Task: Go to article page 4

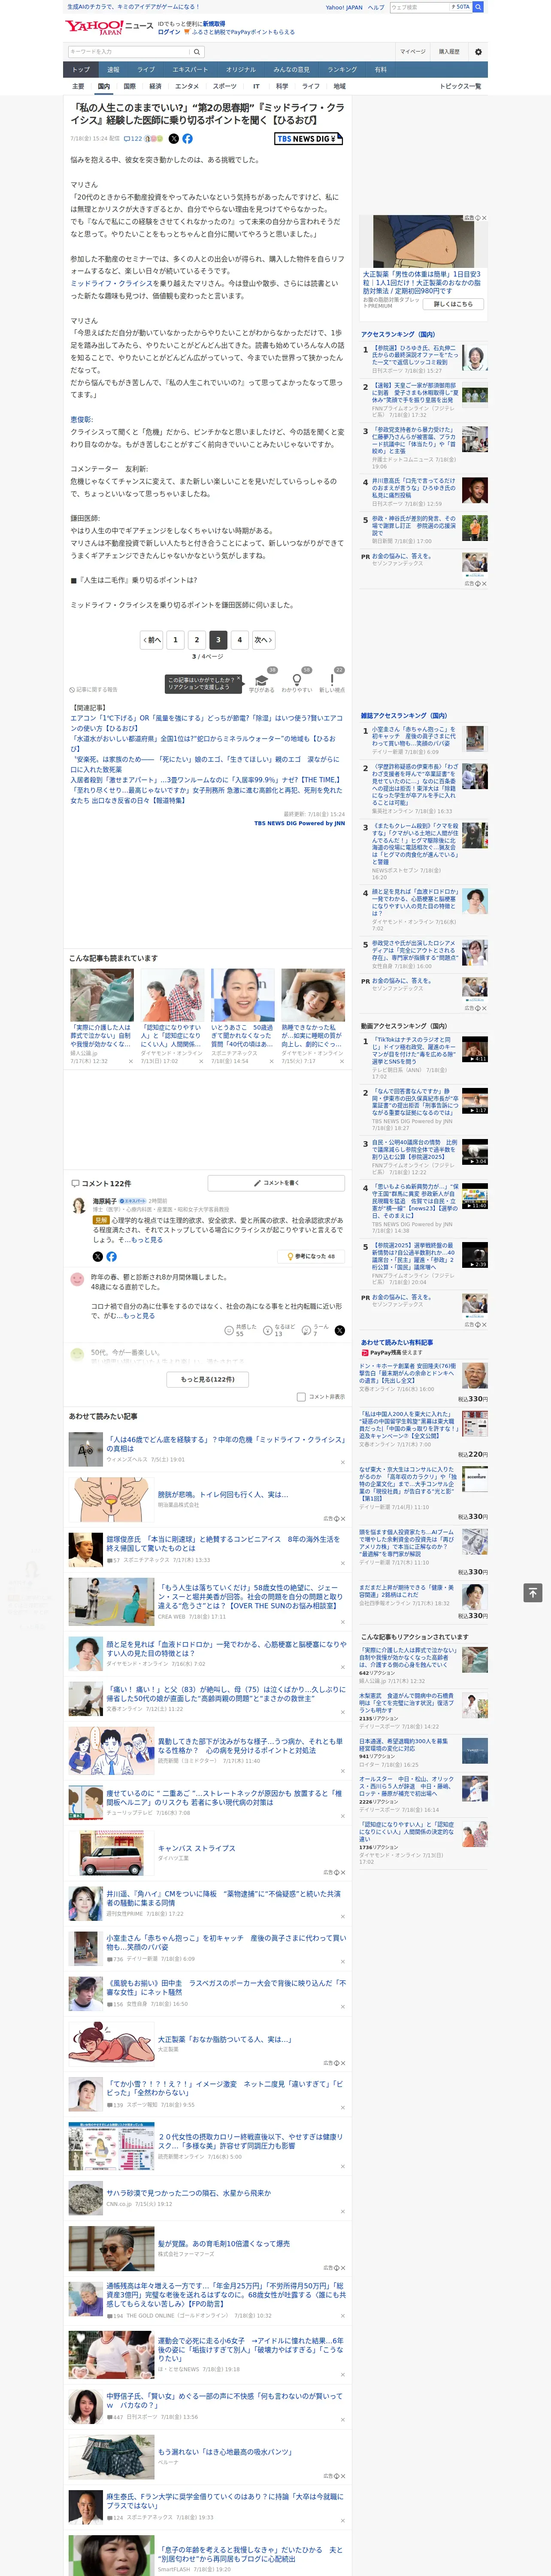Action: pos(239,640)
